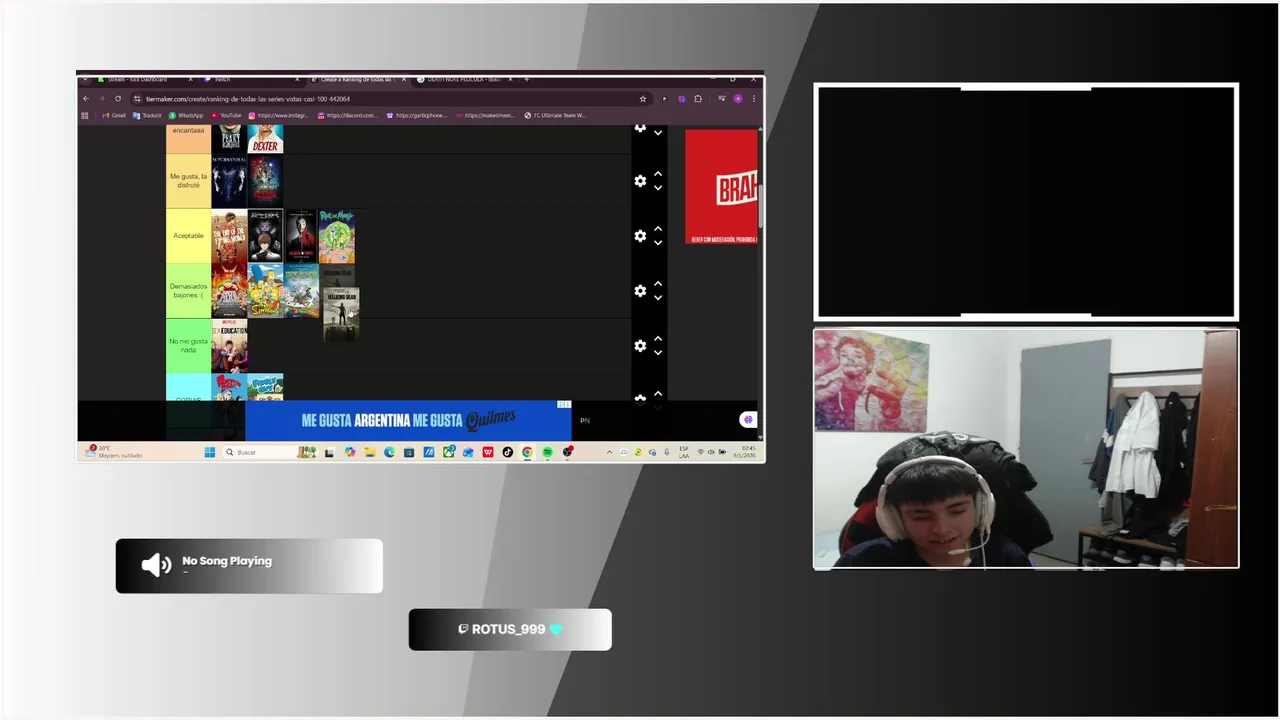Open the taskbar volume control
This screenshot has width=1280, height=720.
click(x=711, y=452)
